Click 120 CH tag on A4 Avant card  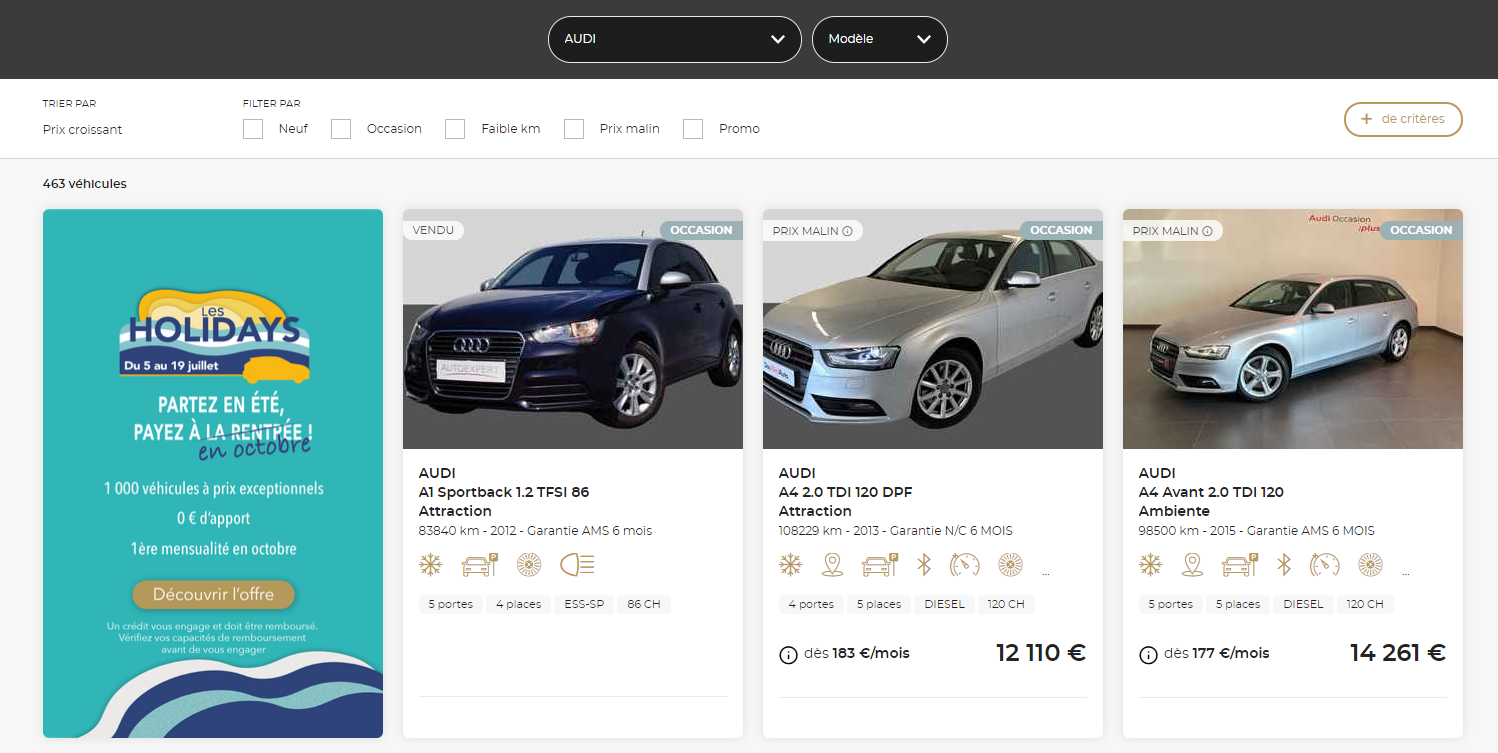pyautogui.click(x=1365, y=604)
